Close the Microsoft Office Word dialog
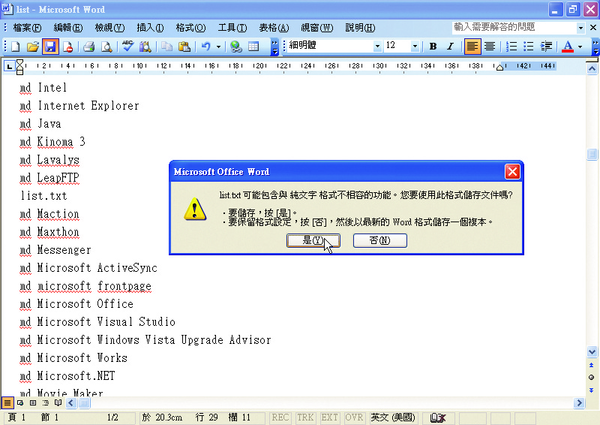 coord(512,172)
